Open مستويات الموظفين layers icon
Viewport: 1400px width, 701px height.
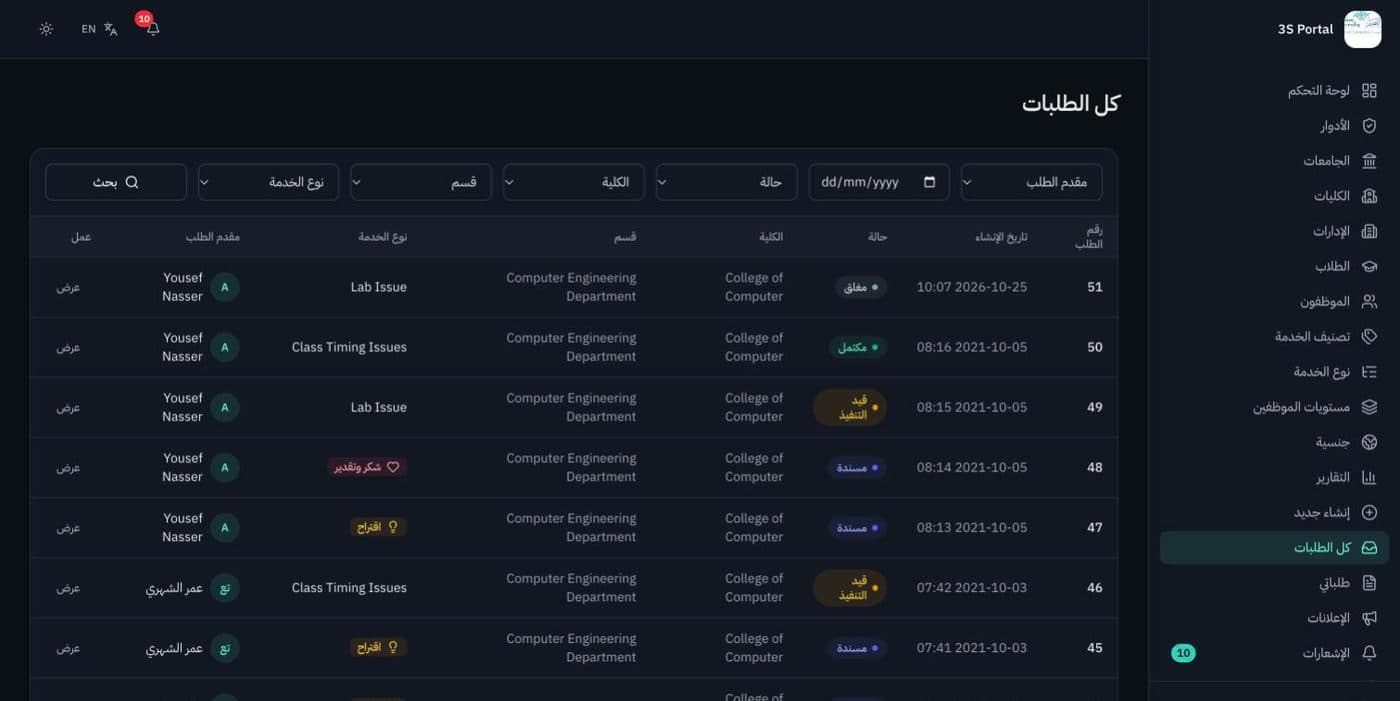[x=1369, y=407]
